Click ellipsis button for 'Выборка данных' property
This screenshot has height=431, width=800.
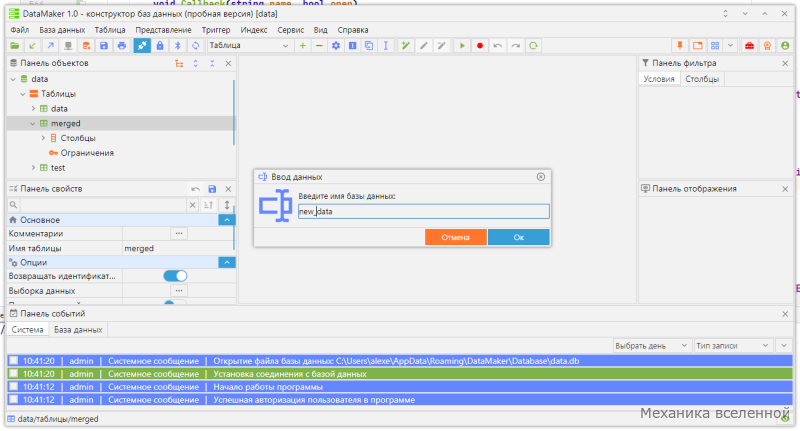click(x=179, y=291)
